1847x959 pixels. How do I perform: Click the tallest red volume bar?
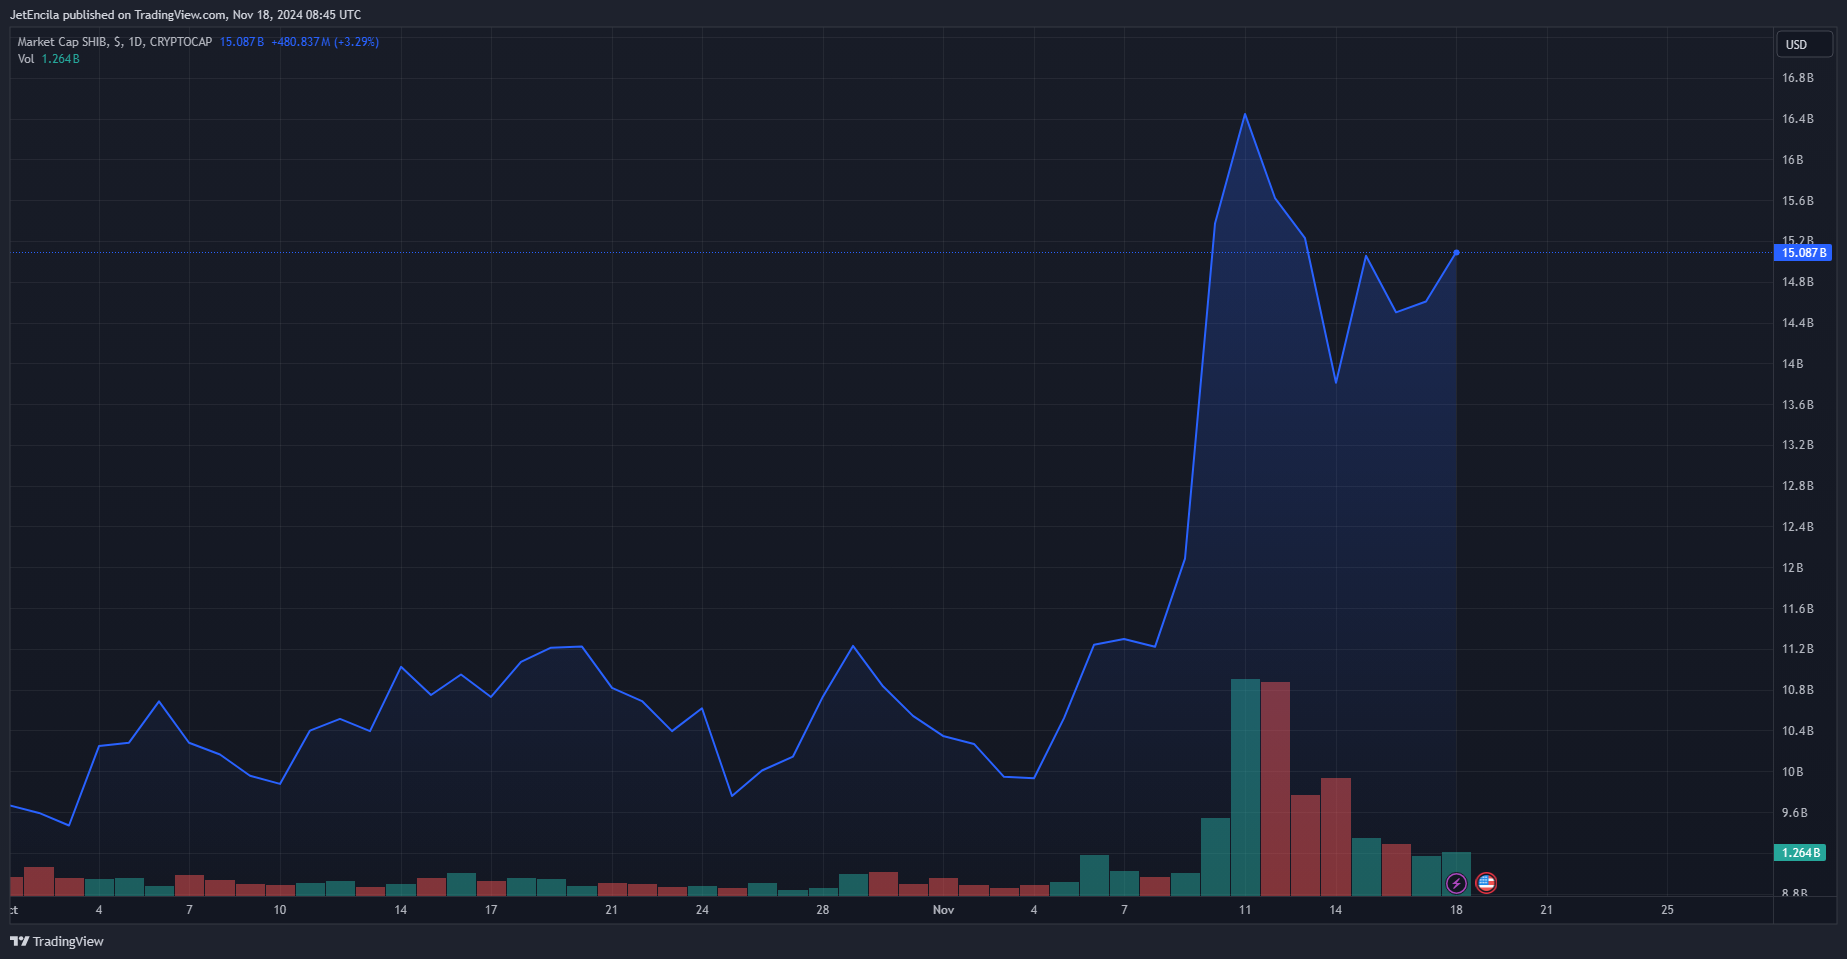tap(1275, 788)
